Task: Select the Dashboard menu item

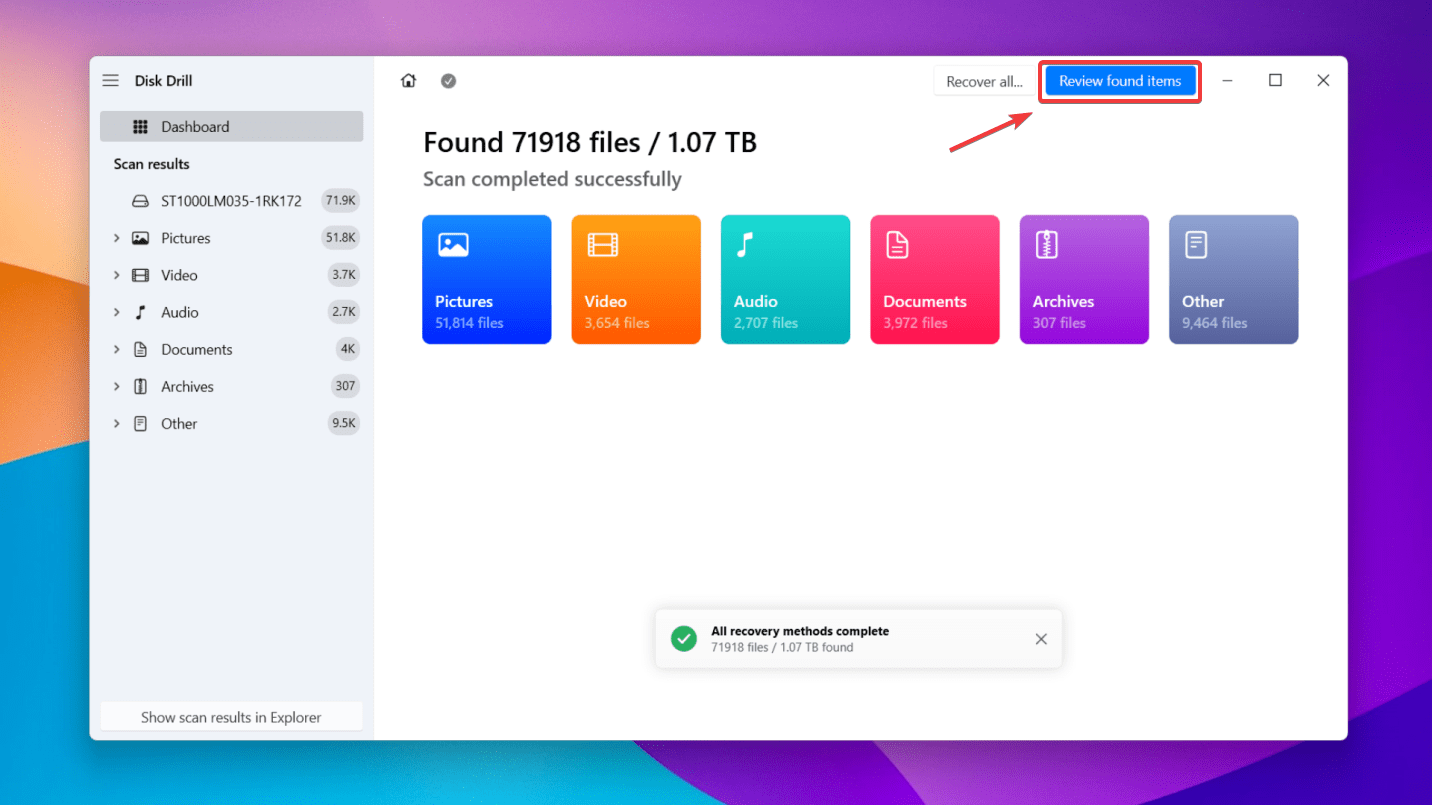Action: click(231, 127)
